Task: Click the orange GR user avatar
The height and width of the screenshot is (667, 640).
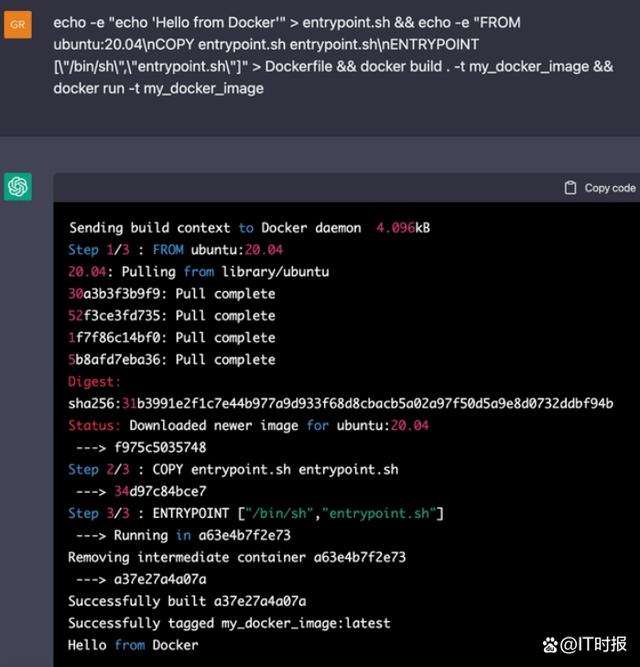Action: 17,25
